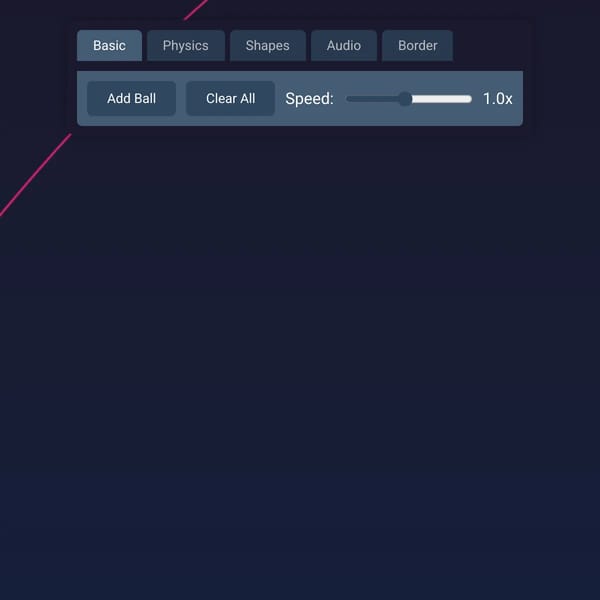The width and height of the screenshot is (600, 600).
Task: Open the Border settings tab
Action: click(417, 46)
